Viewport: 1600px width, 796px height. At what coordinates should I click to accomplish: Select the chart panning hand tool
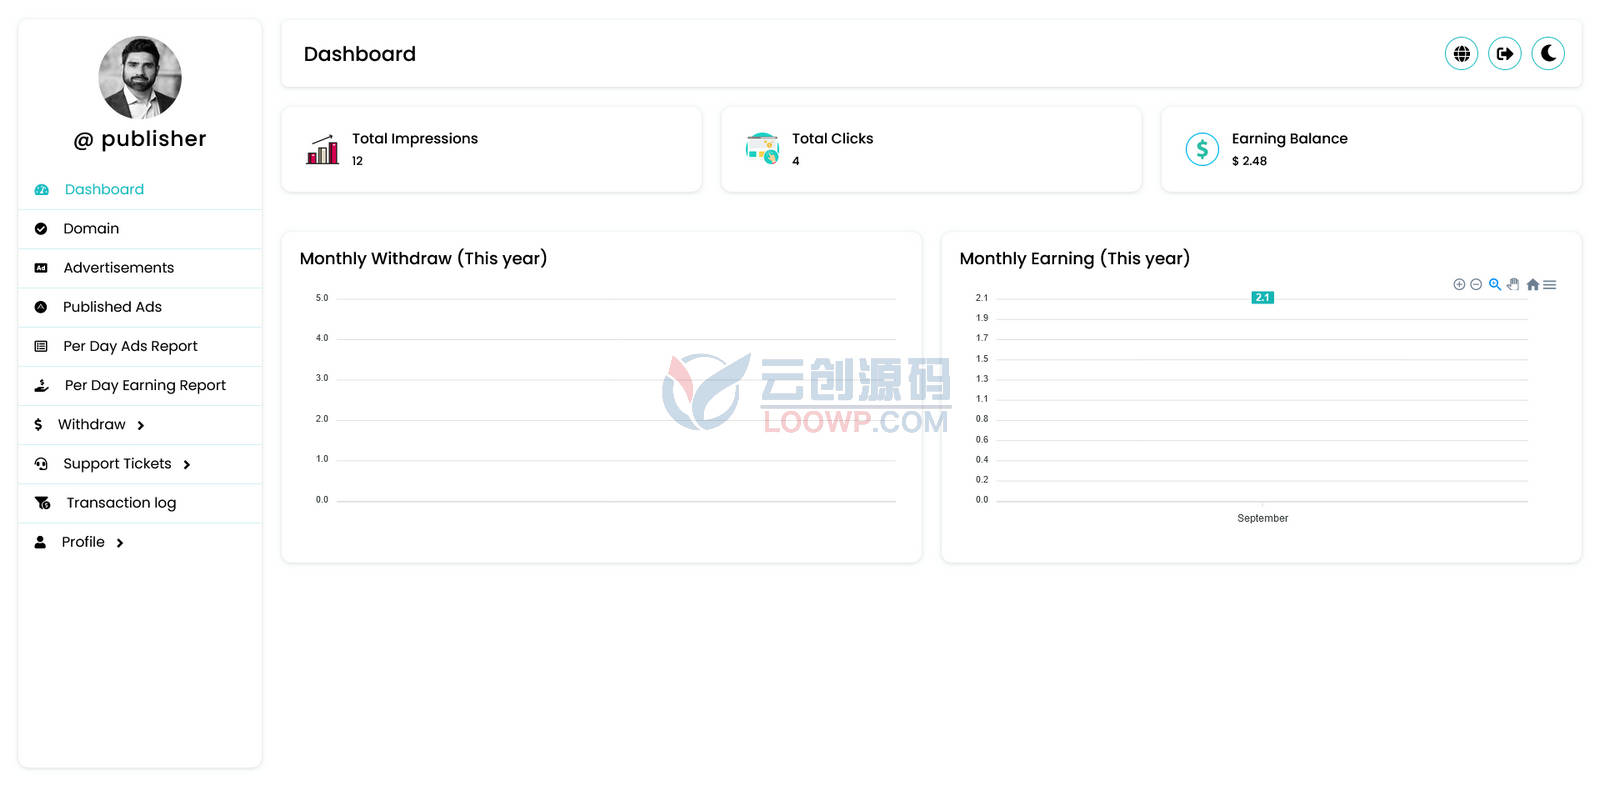click(1513, 285)
